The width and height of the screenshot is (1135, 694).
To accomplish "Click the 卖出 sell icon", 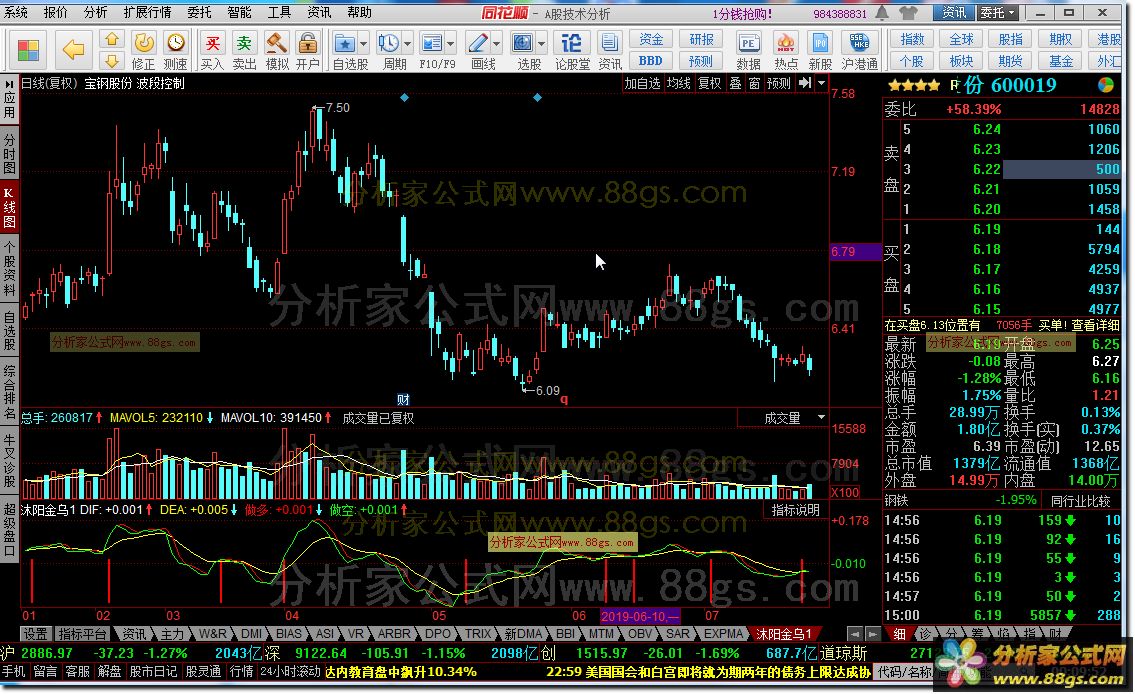I will point(244,43).
